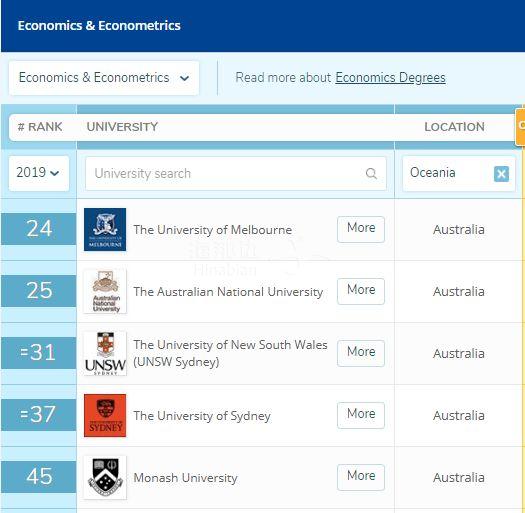Click the UNSW Sydney logo
The width and height of the screenshot is (525, 513).
[x=105, y=353]
